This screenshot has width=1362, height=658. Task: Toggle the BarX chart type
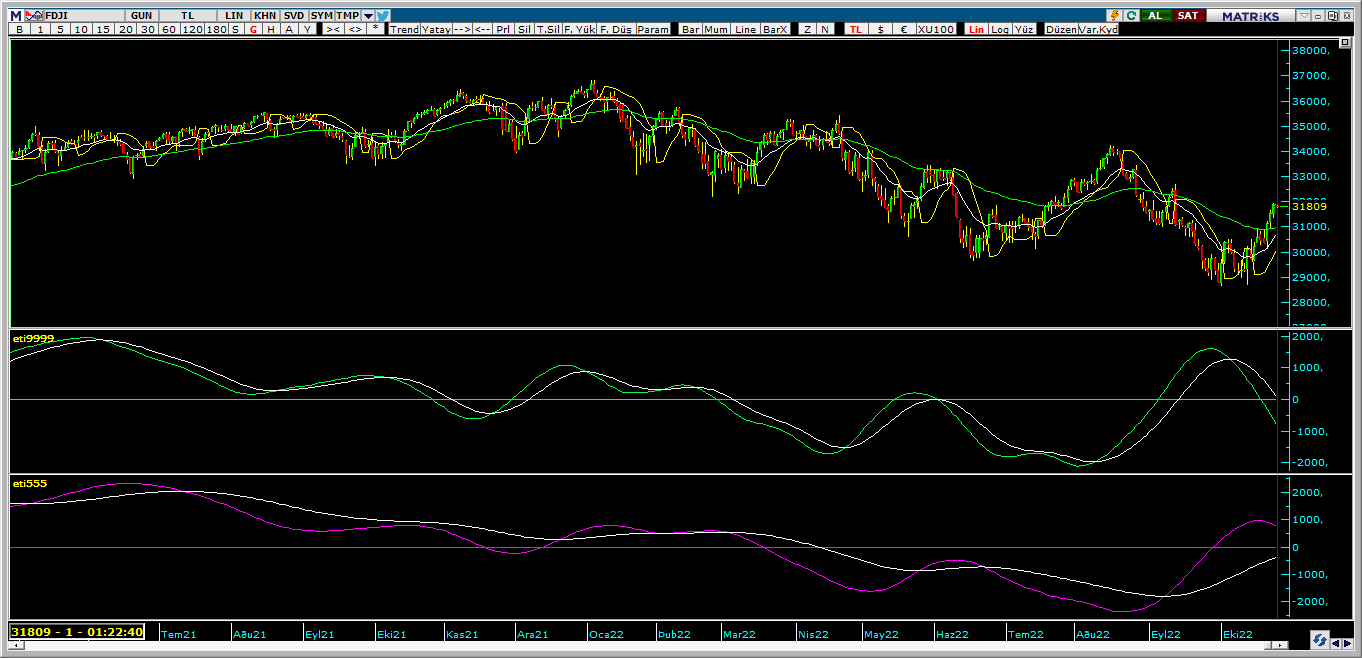(x=775, y=30)
